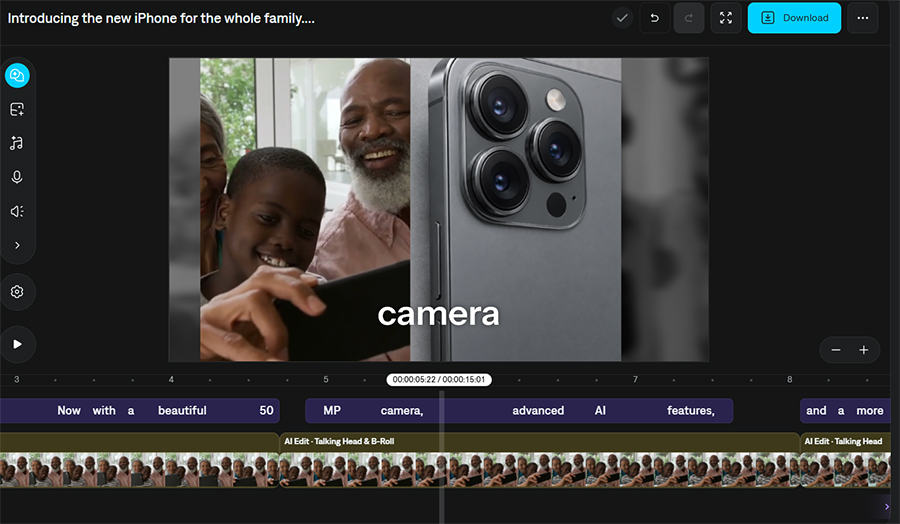Click the 'camera' caption on video preview
This screenshot has height=524, width=900.
click(x=439, y=314)
